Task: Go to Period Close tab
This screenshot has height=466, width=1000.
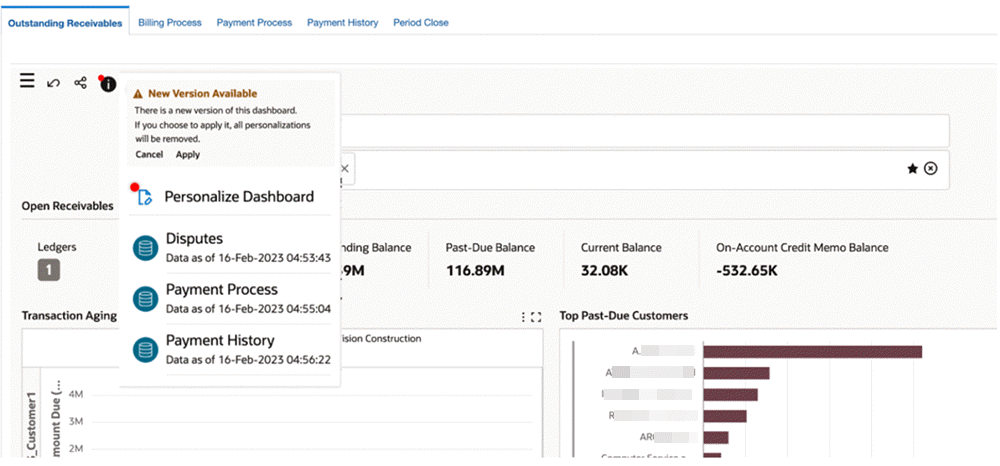Action: (x=421, y=23)
